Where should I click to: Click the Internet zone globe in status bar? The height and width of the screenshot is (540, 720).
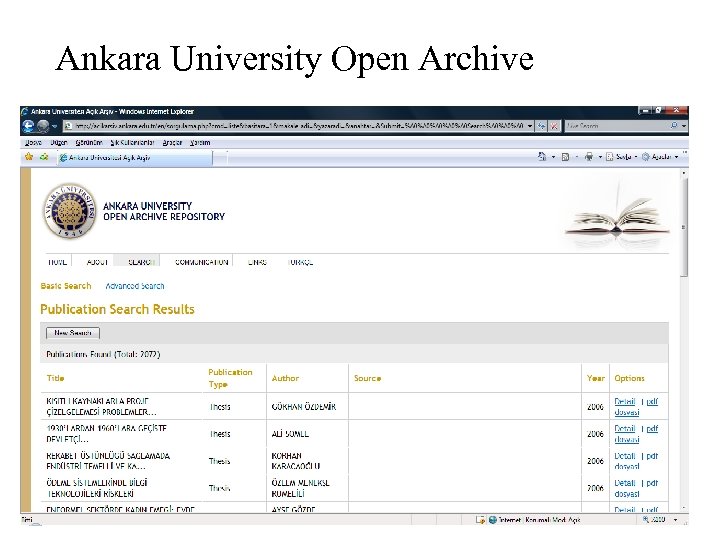click(493, 520)
